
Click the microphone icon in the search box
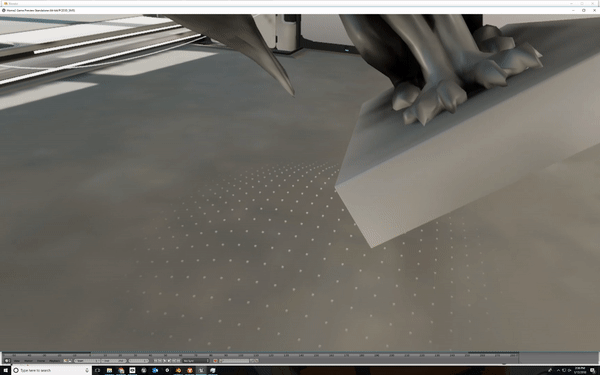pos(87,370)
